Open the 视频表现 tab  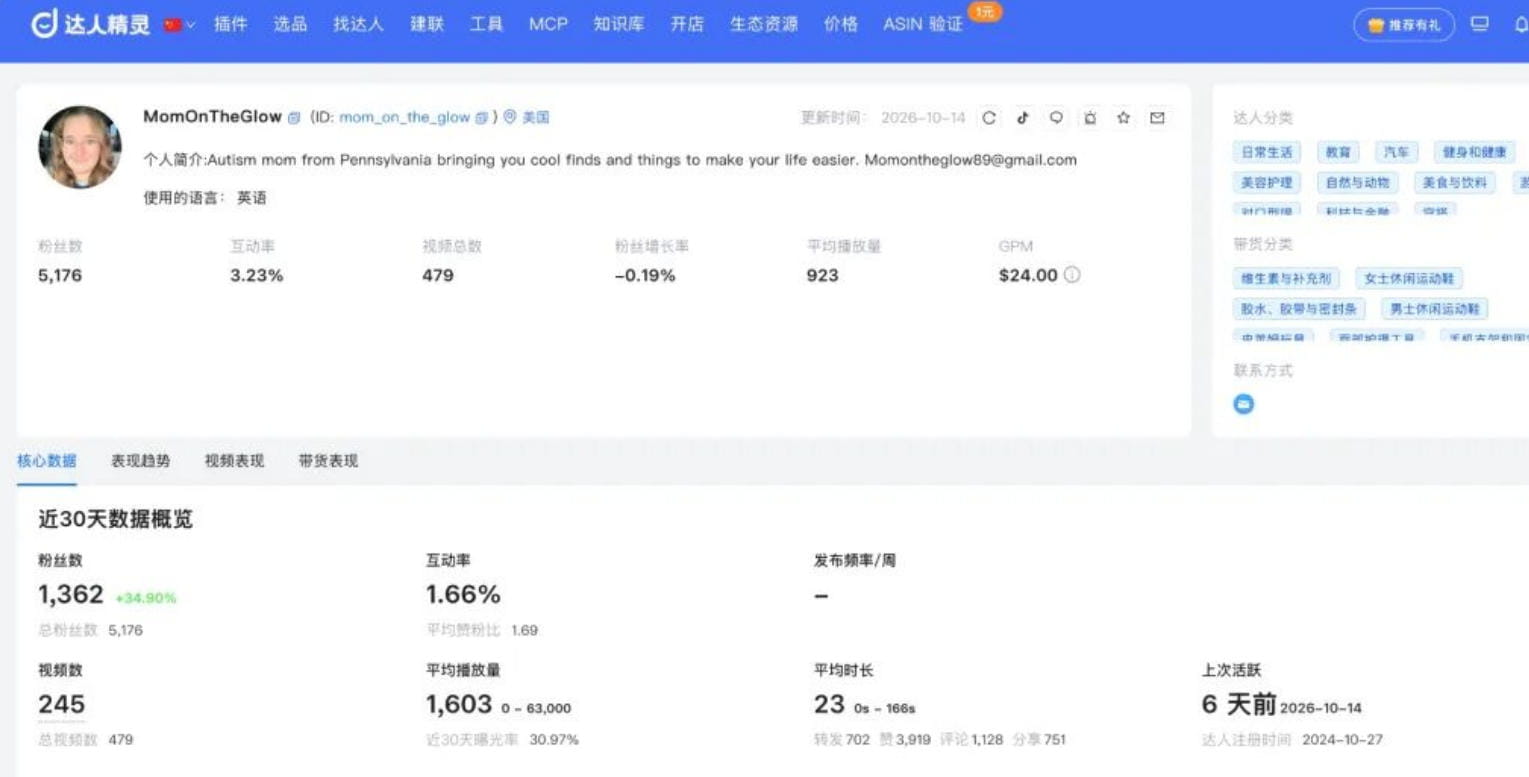point(235,461)
